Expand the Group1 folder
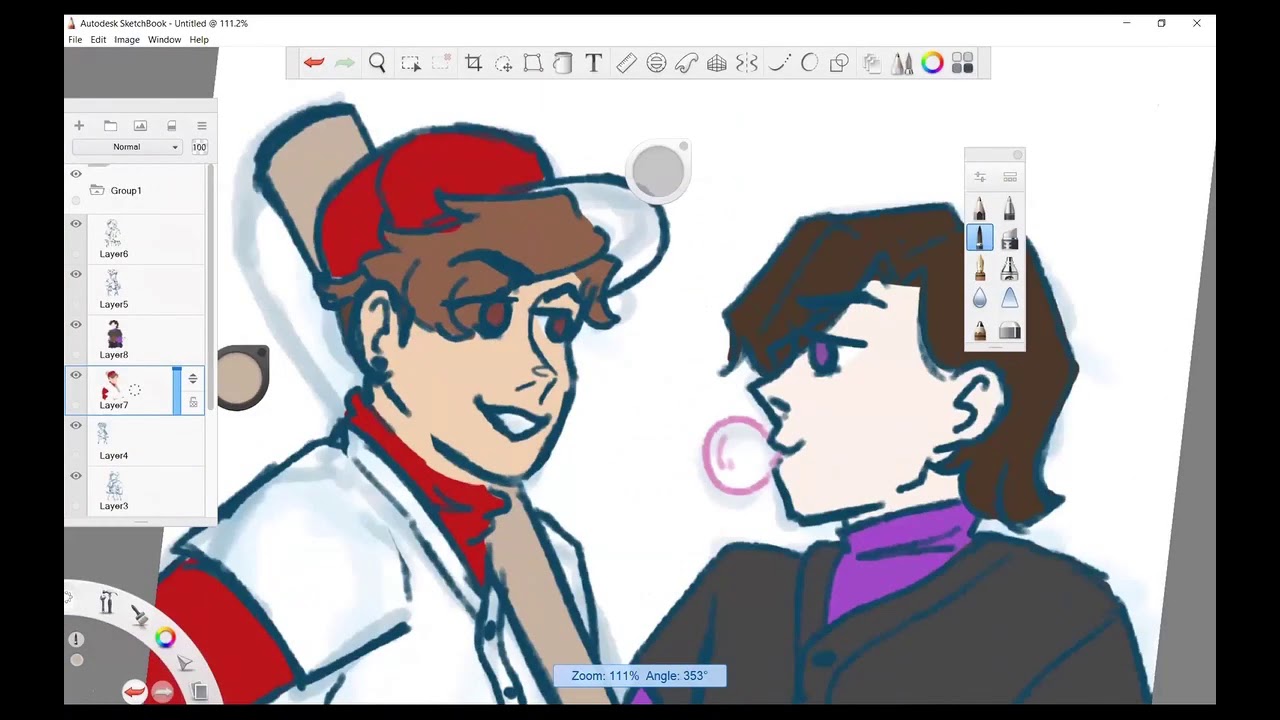The height and width of the screenshot is (720, 1280). pos(97,190)
